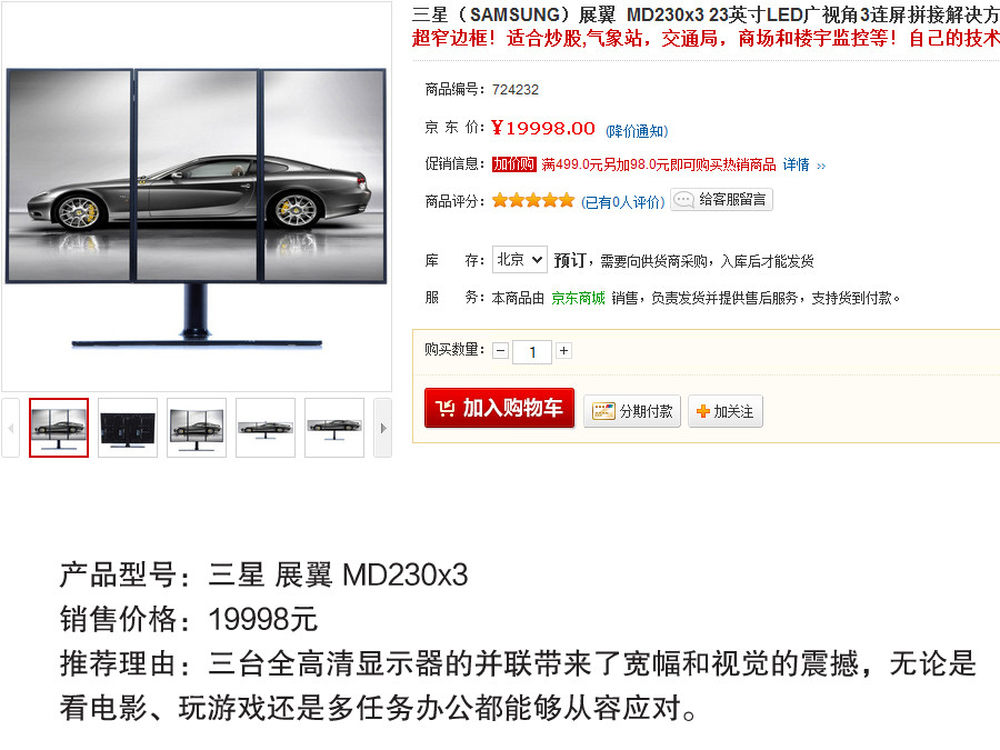Click 加关注 to follow product
Screen dimensions: 1000x750
click(725, 411)
